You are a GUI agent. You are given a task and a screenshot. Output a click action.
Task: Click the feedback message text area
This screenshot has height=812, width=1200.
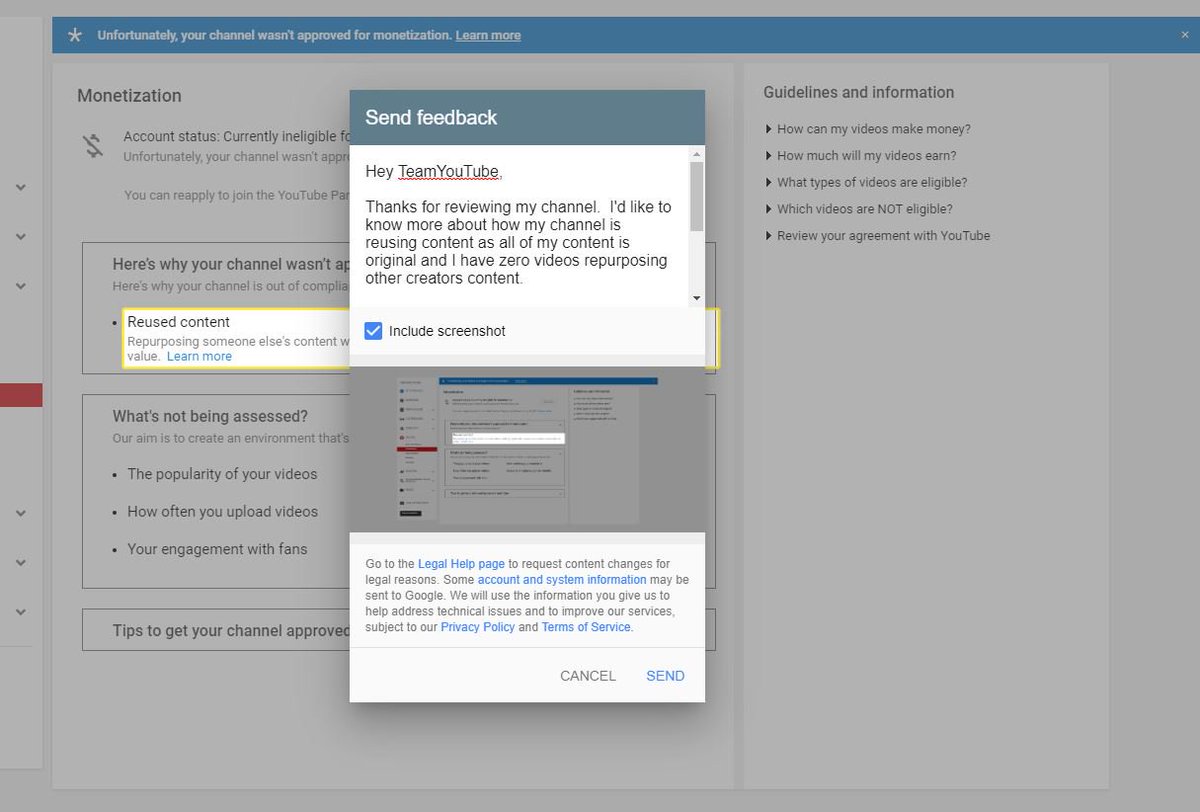click(x=519, y=226)
